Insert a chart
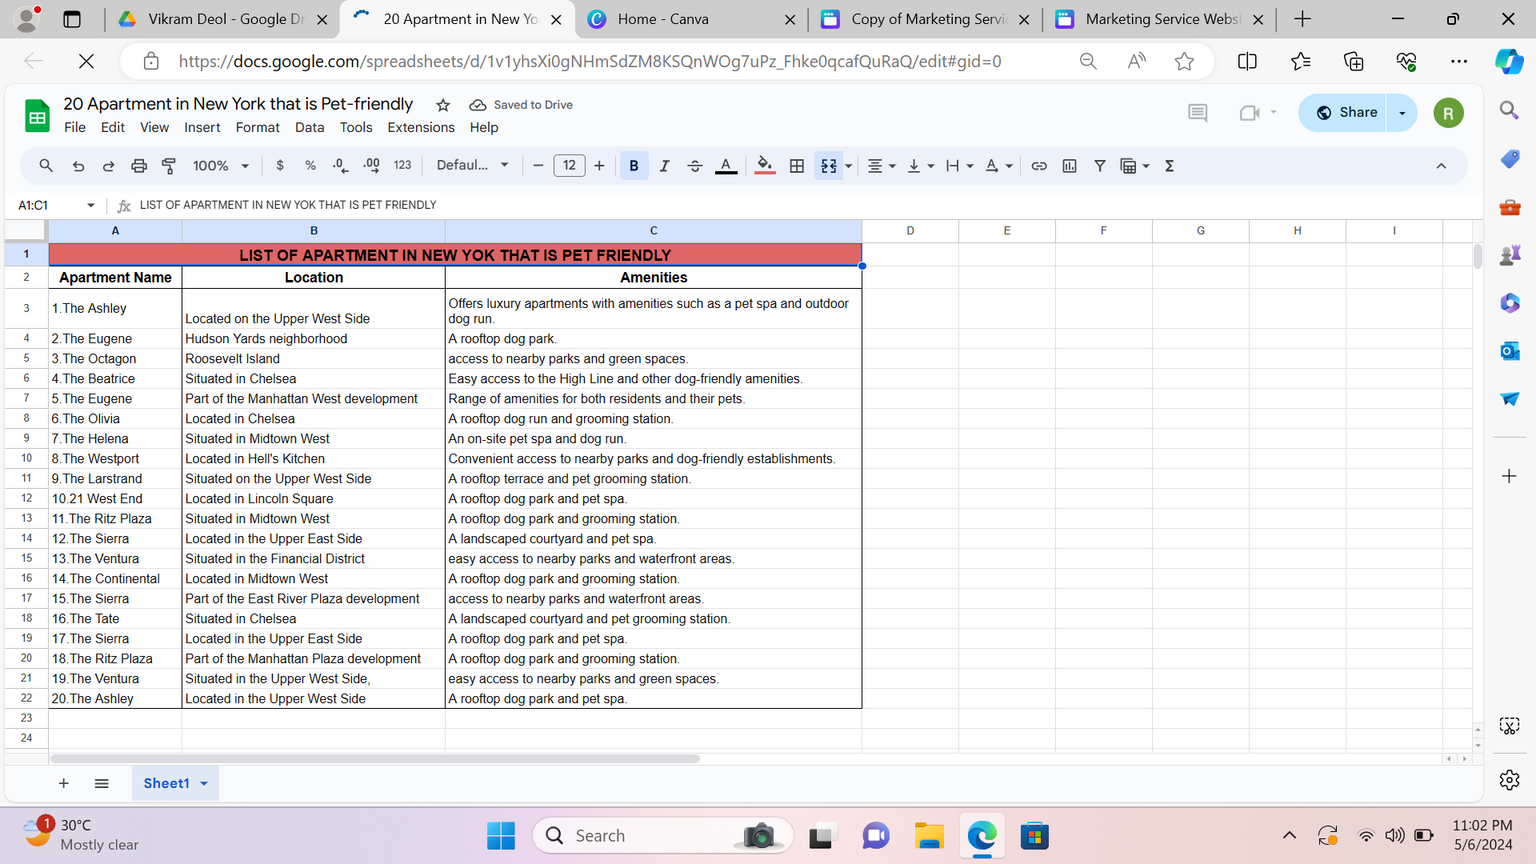The height and width of the screenshot is (864, 1536). (x=1069, y=166)
